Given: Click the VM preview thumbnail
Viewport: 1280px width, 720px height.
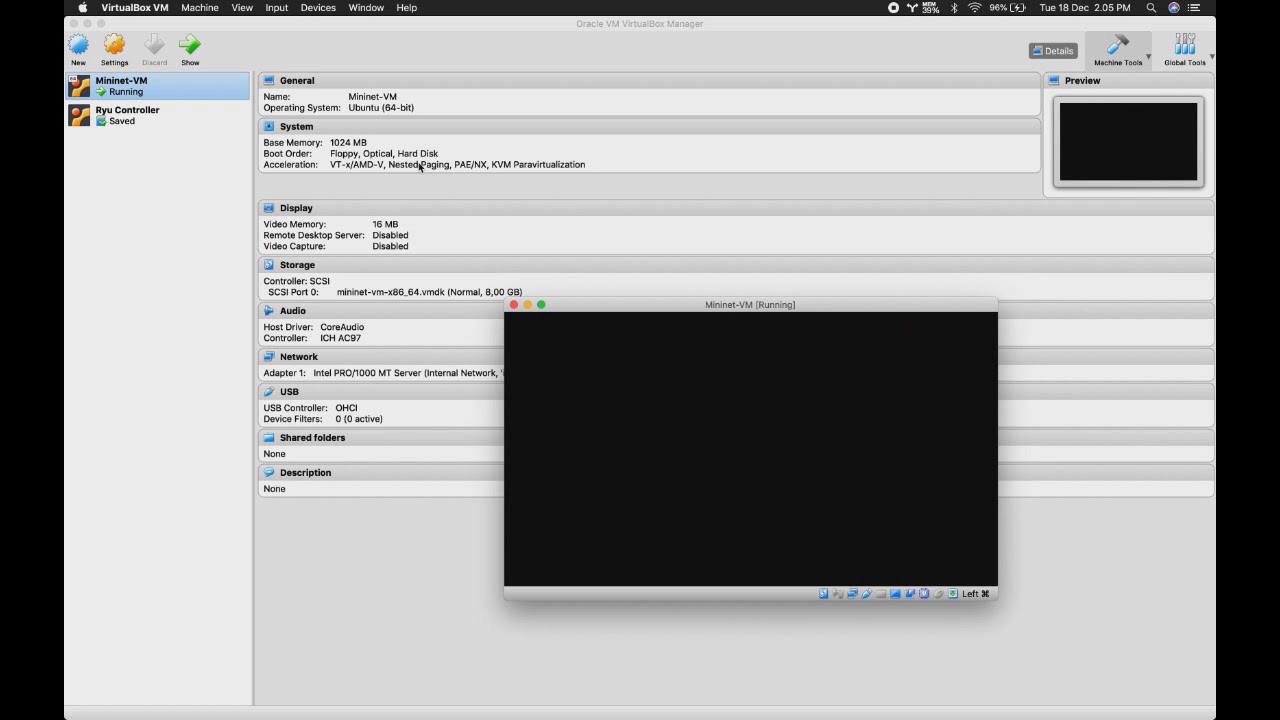Looking at the screenshot, I should [x=1128, y=141].
